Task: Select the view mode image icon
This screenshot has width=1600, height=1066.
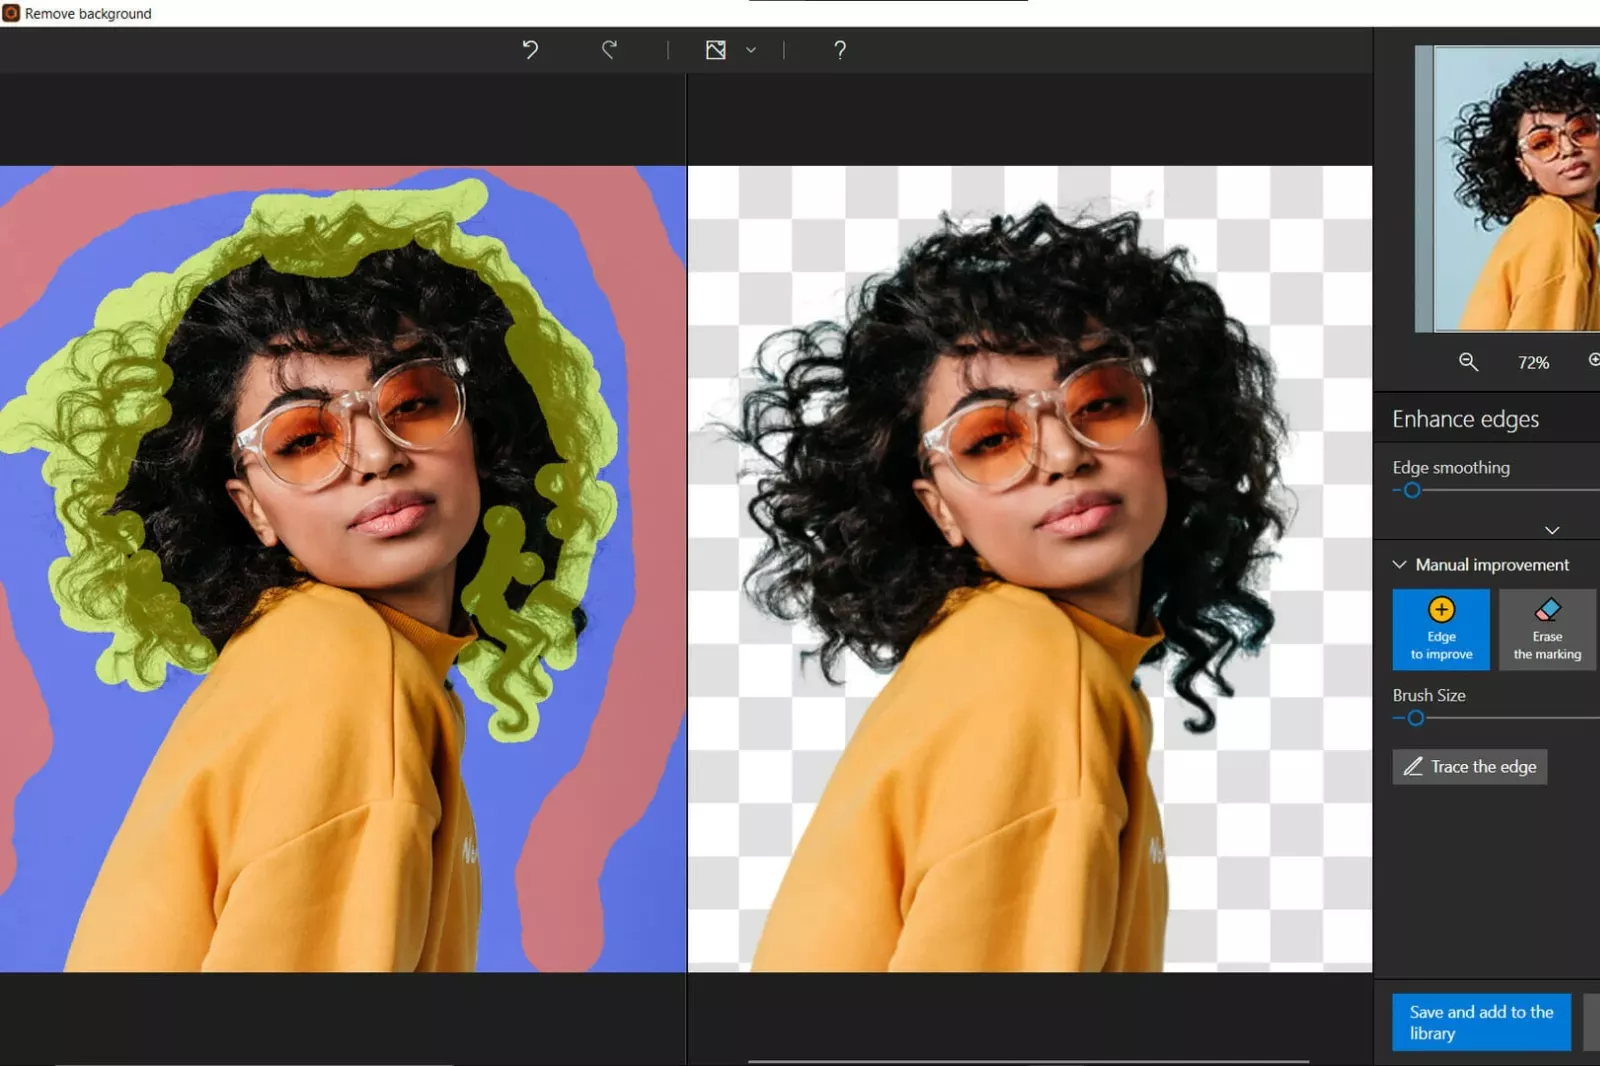Action: coord(716,49)
